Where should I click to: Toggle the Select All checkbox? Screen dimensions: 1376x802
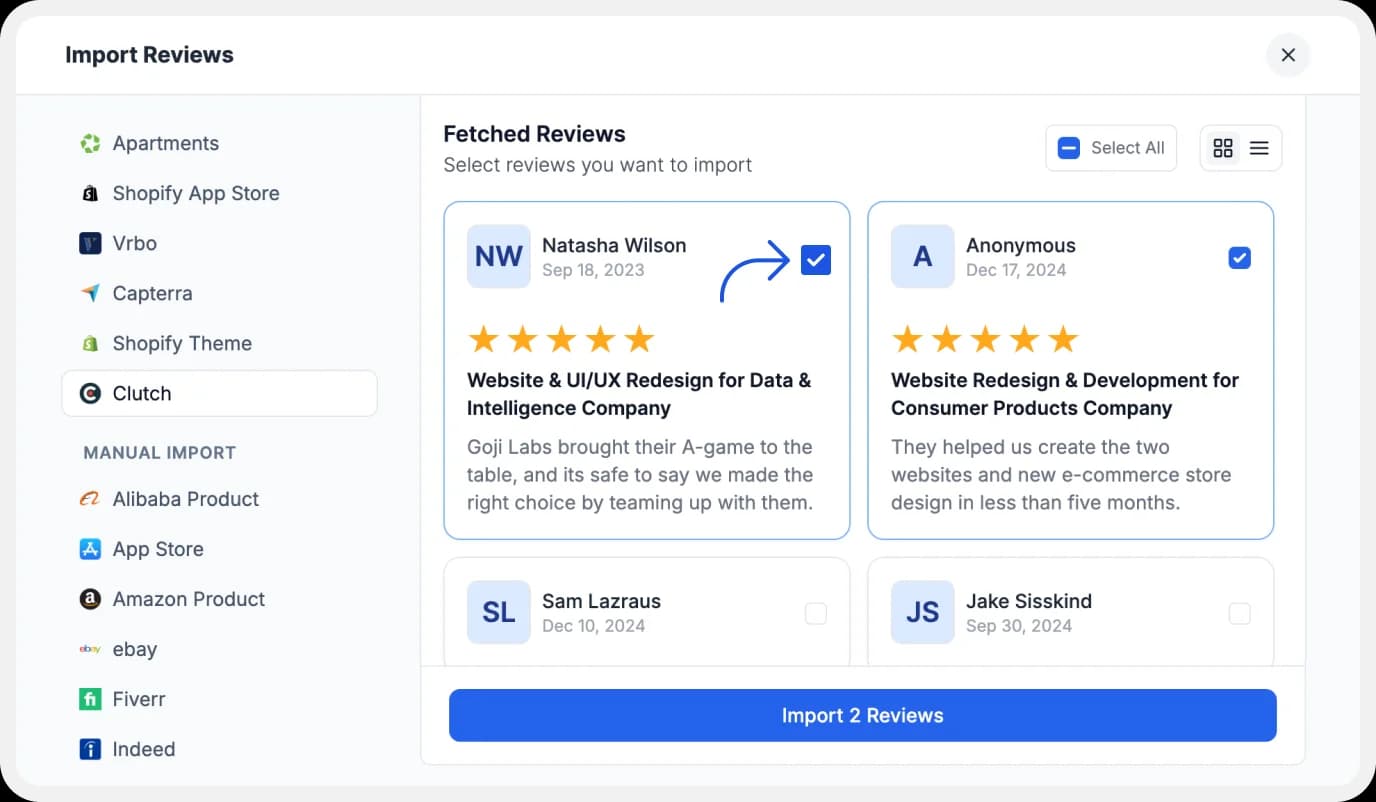point(1068,147)
